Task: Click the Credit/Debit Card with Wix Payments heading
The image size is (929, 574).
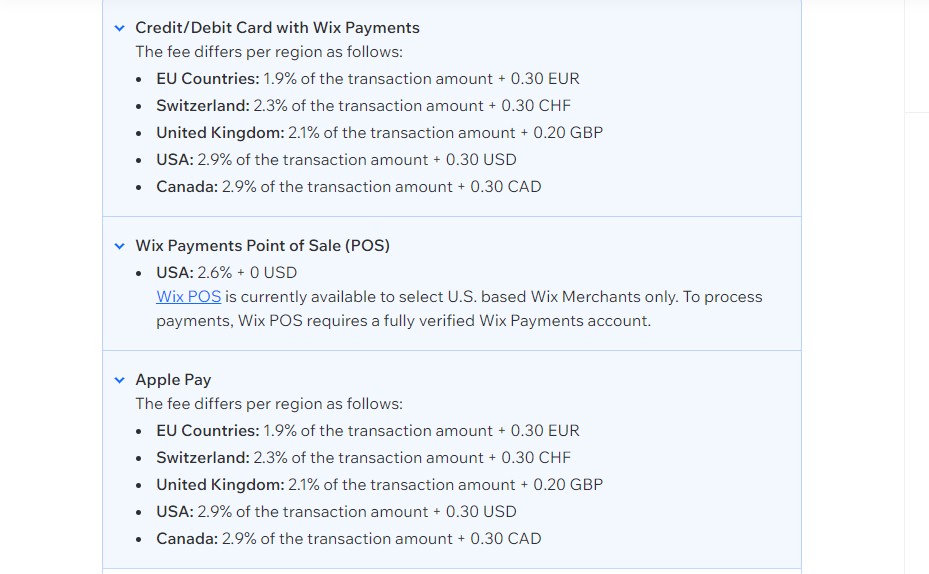Action: click(277, 28)
